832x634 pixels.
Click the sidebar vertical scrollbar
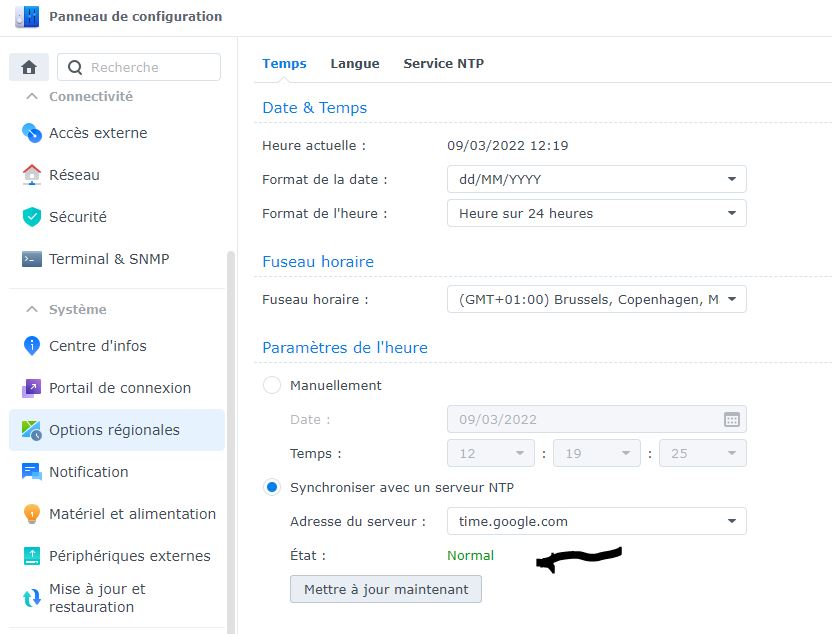231,440
